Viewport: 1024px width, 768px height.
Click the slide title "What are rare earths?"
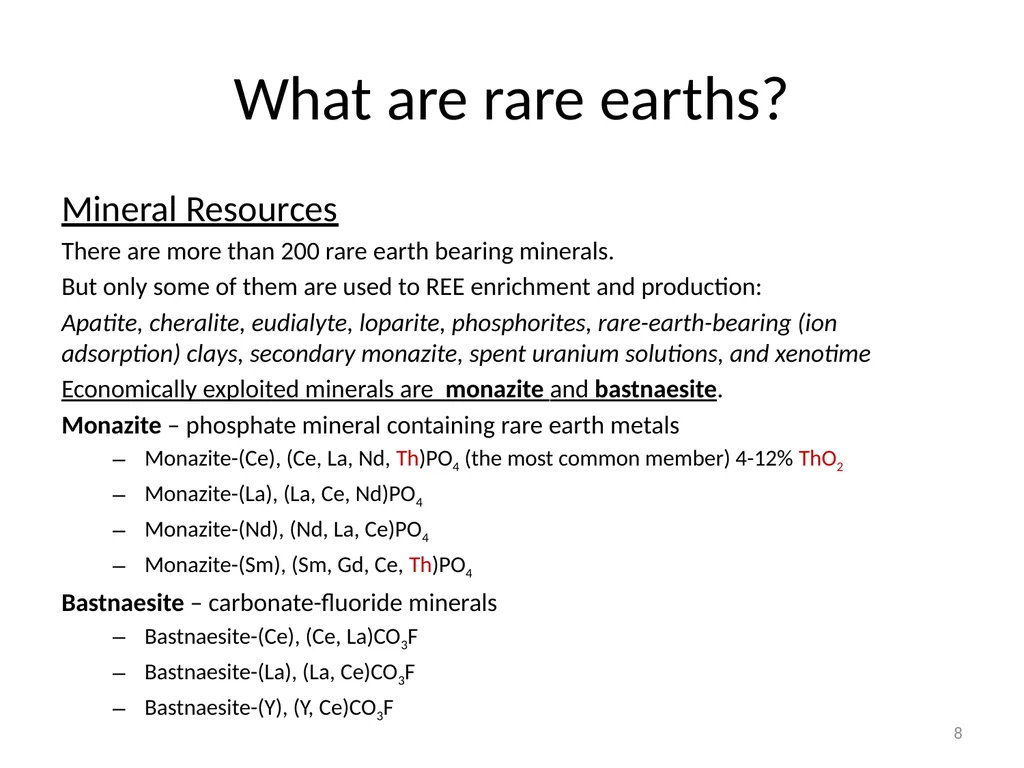coord(510,99)
